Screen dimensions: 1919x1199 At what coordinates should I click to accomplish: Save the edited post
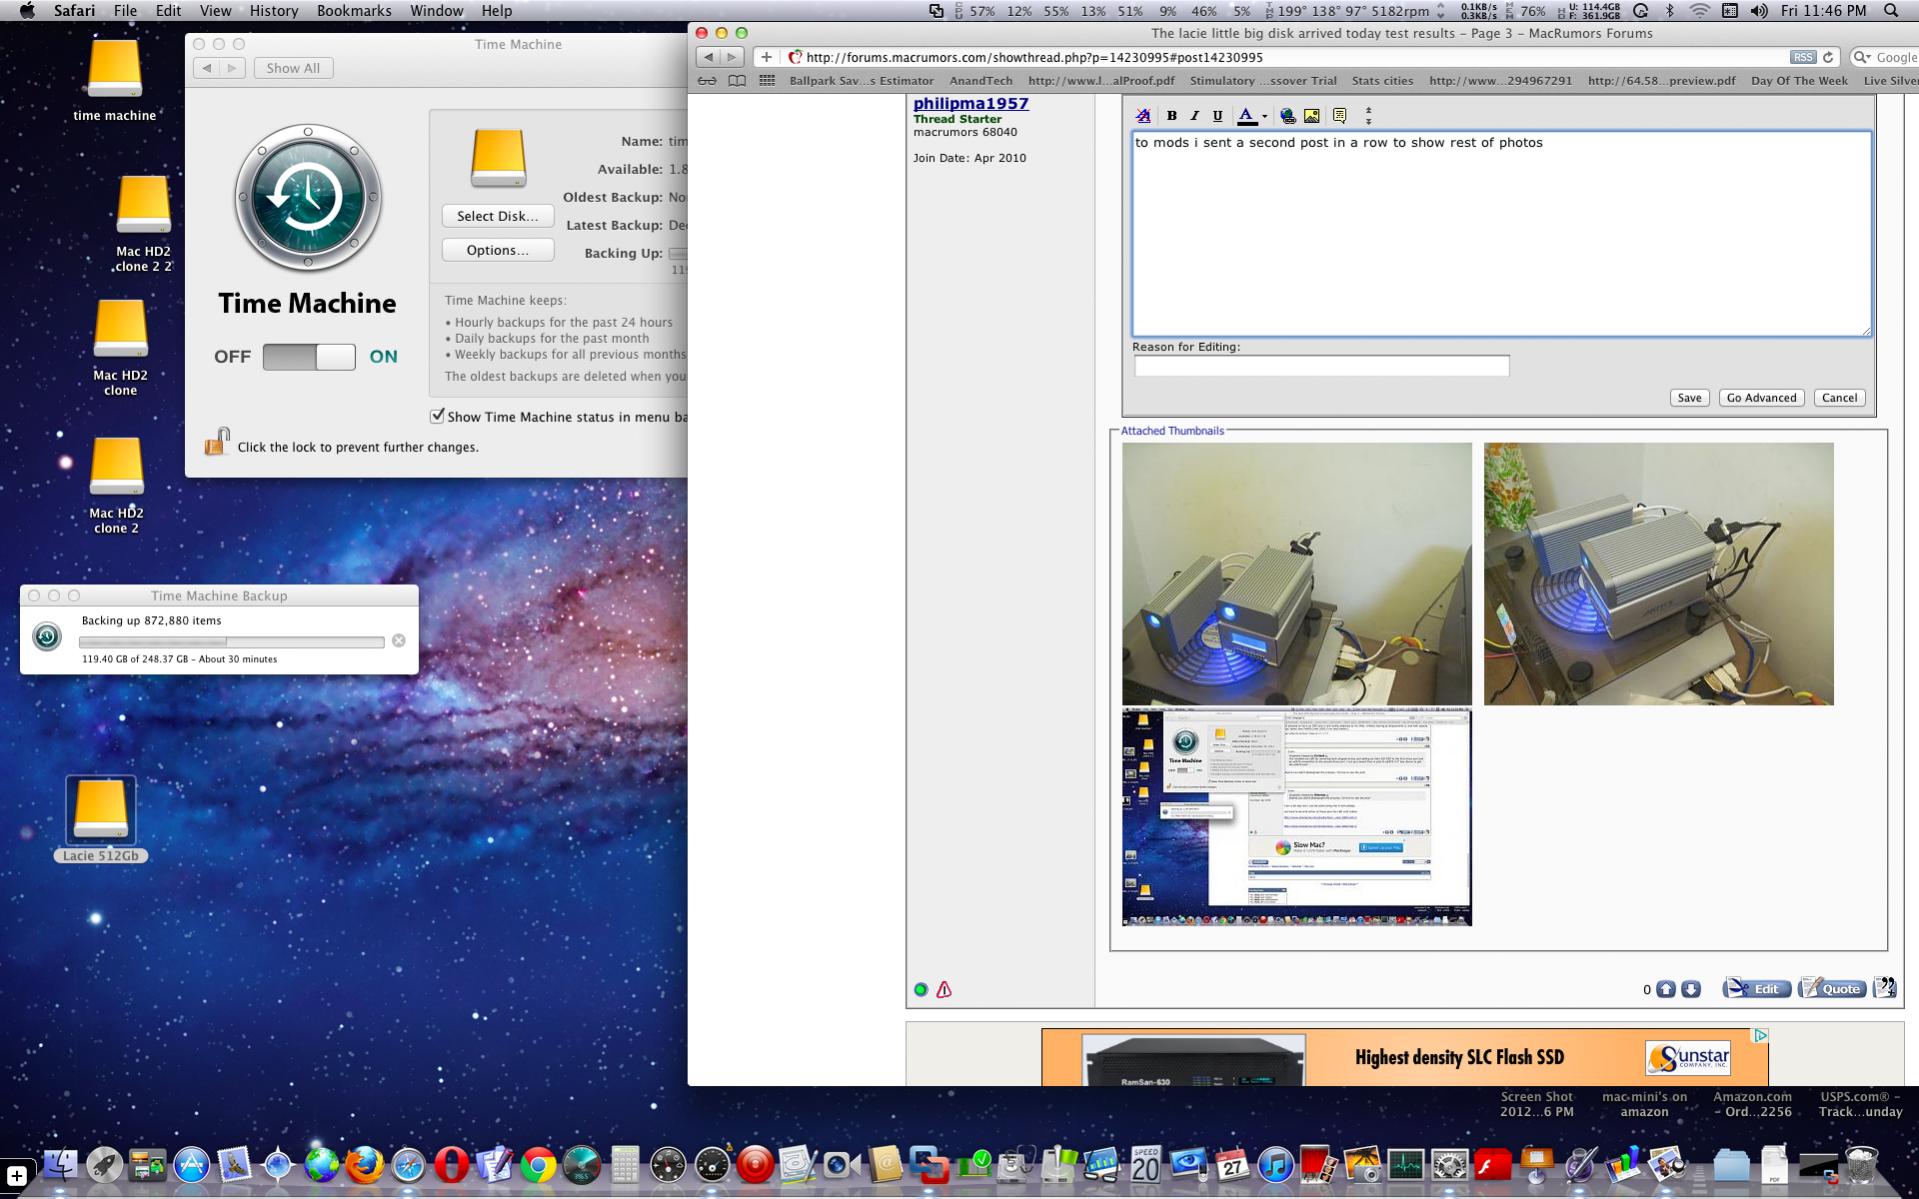point(1689,398)
